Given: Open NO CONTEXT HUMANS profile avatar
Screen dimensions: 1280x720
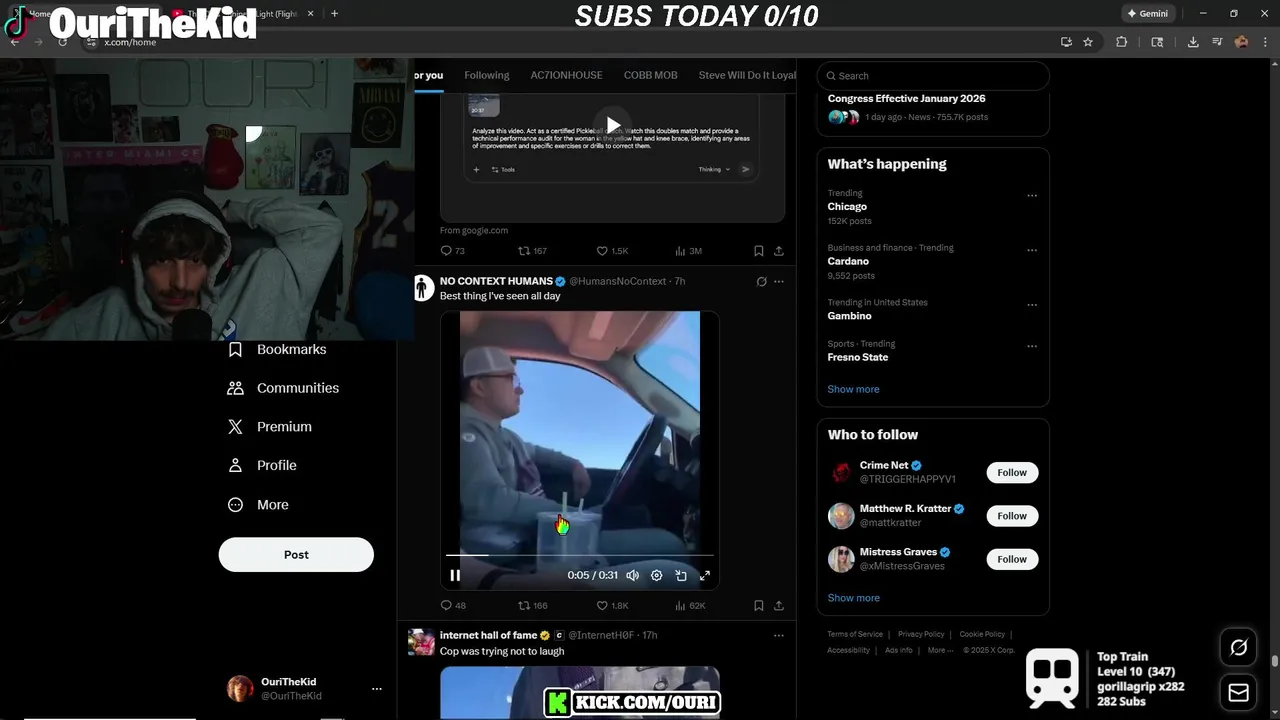Looking at the screenshot, I should [x=423, y=288].
